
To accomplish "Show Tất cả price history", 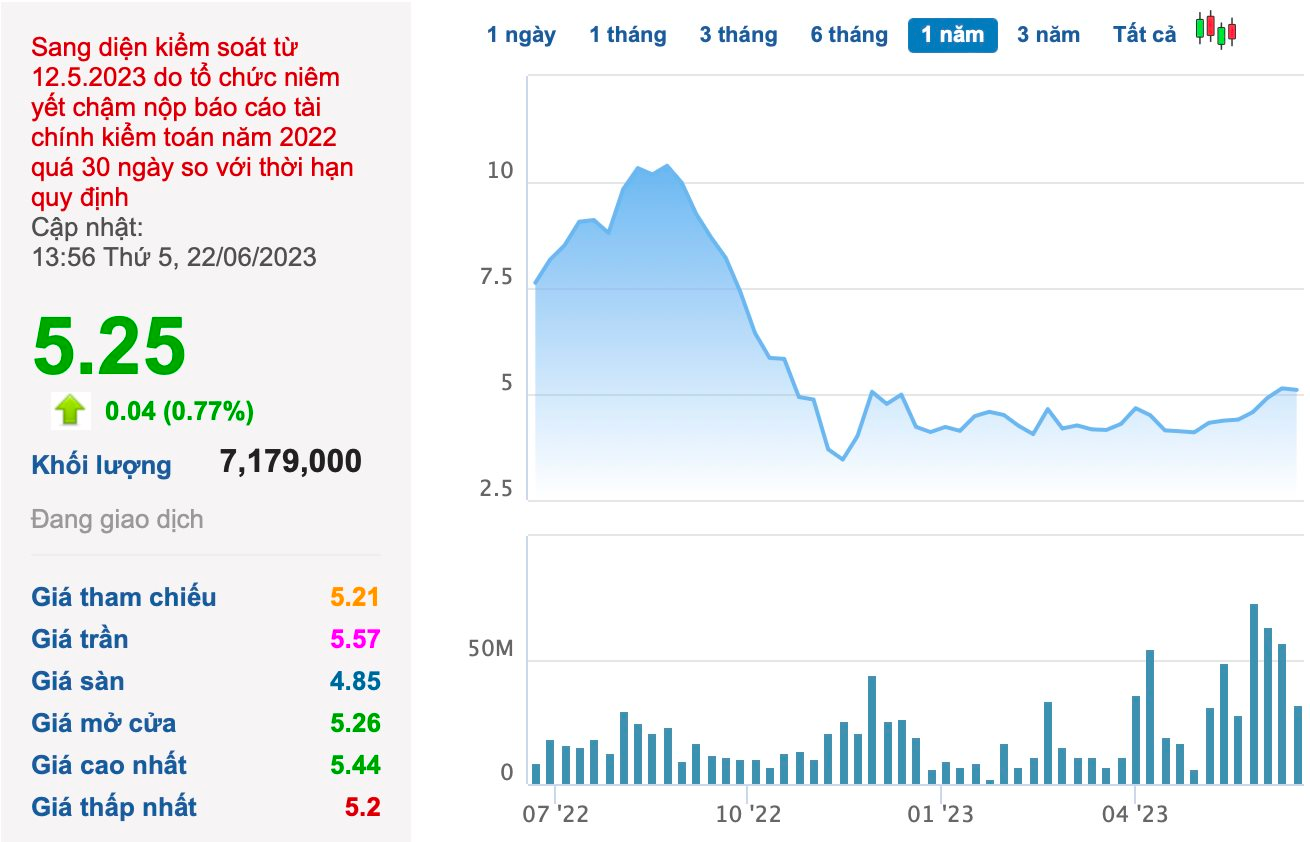I will click(1144, 35).
